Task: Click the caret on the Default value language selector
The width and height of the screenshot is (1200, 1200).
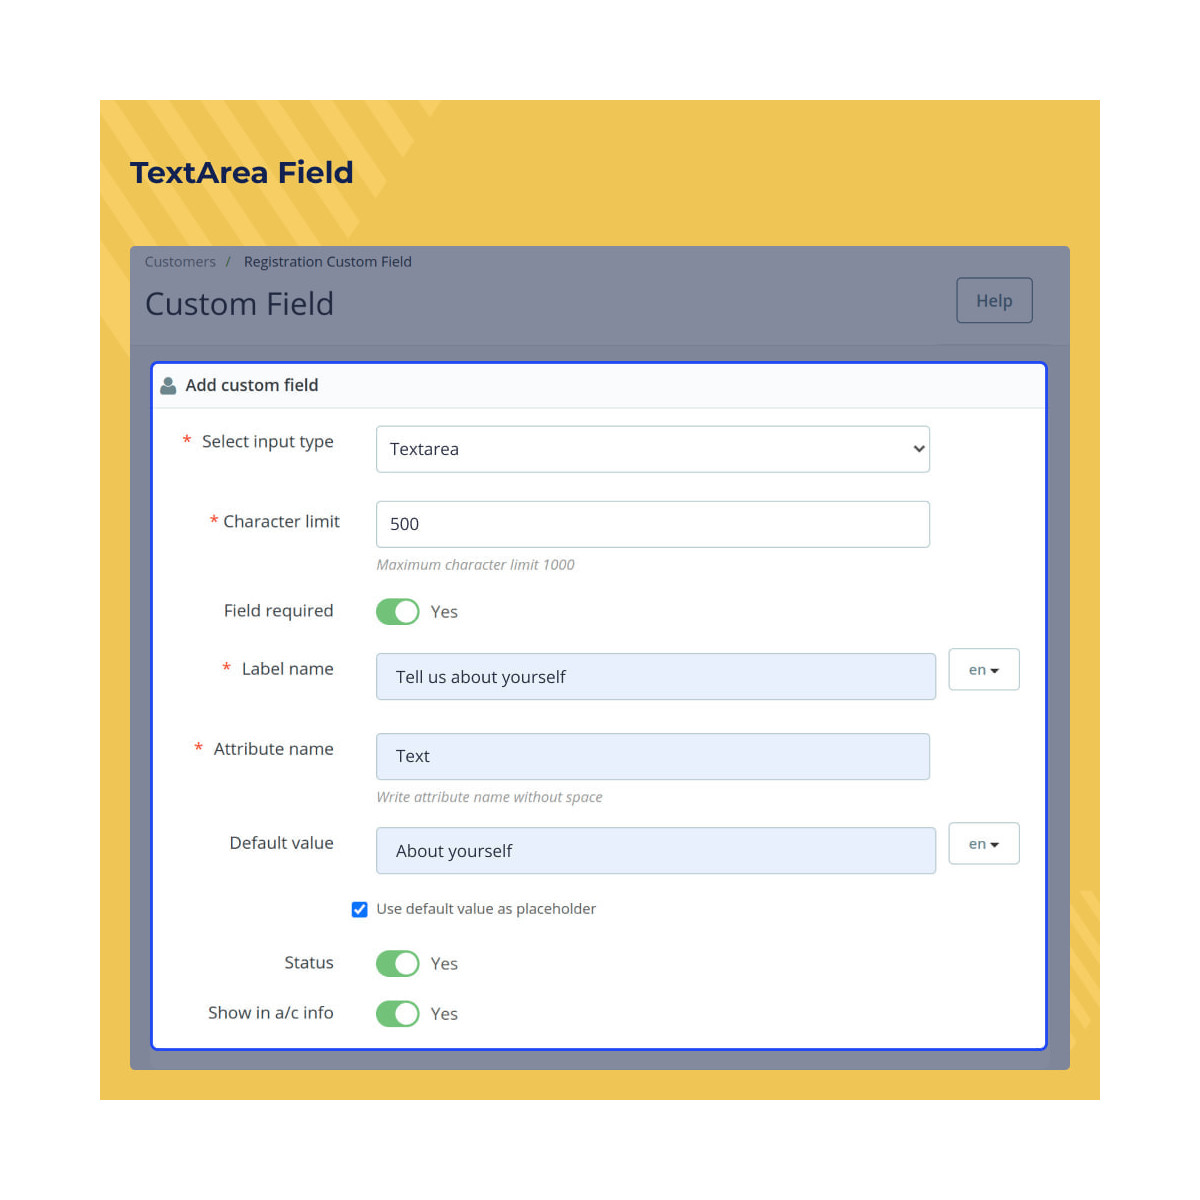Action: point(996,844)
